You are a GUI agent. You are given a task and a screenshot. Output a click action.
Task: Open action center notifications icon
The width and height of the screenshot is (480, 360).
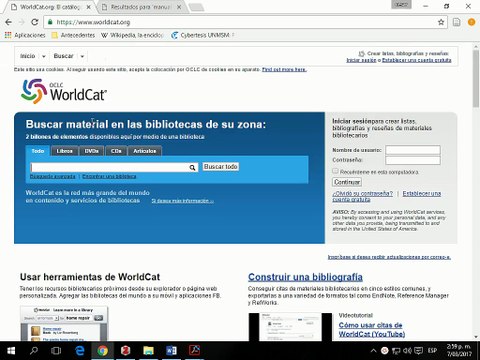point(418,351)
